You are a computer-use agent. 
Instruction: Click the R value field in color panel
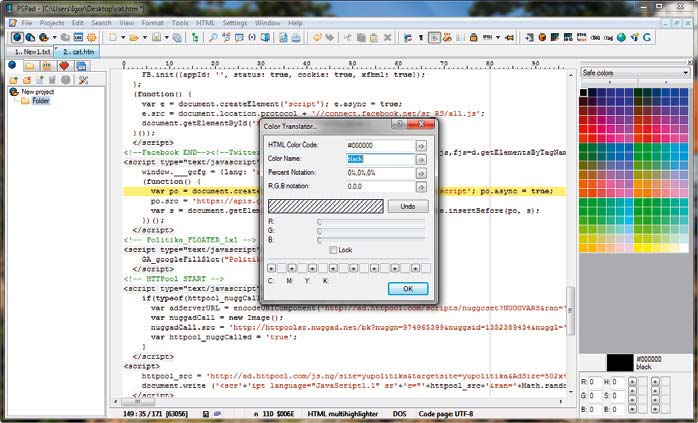(595, 382)
